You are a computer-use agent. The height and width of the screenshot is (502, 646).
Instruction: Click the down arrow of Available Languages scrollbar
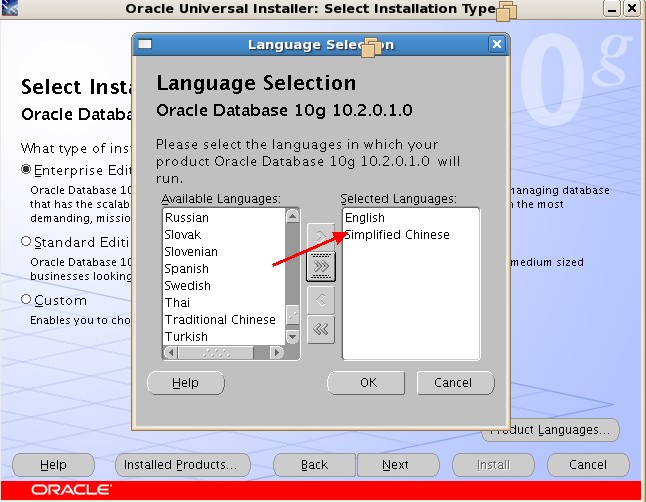click(x=292, y=336)
